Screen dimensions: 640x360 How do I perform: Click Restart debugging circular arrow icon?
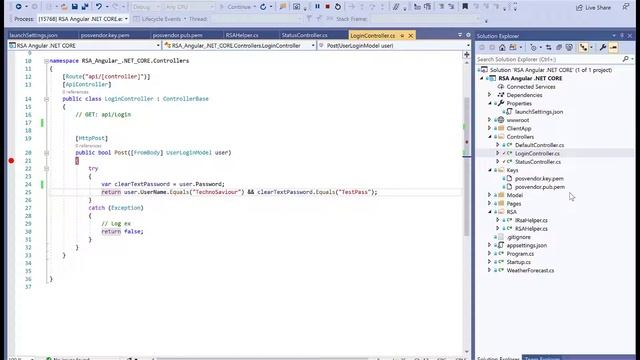click(338, 7)
